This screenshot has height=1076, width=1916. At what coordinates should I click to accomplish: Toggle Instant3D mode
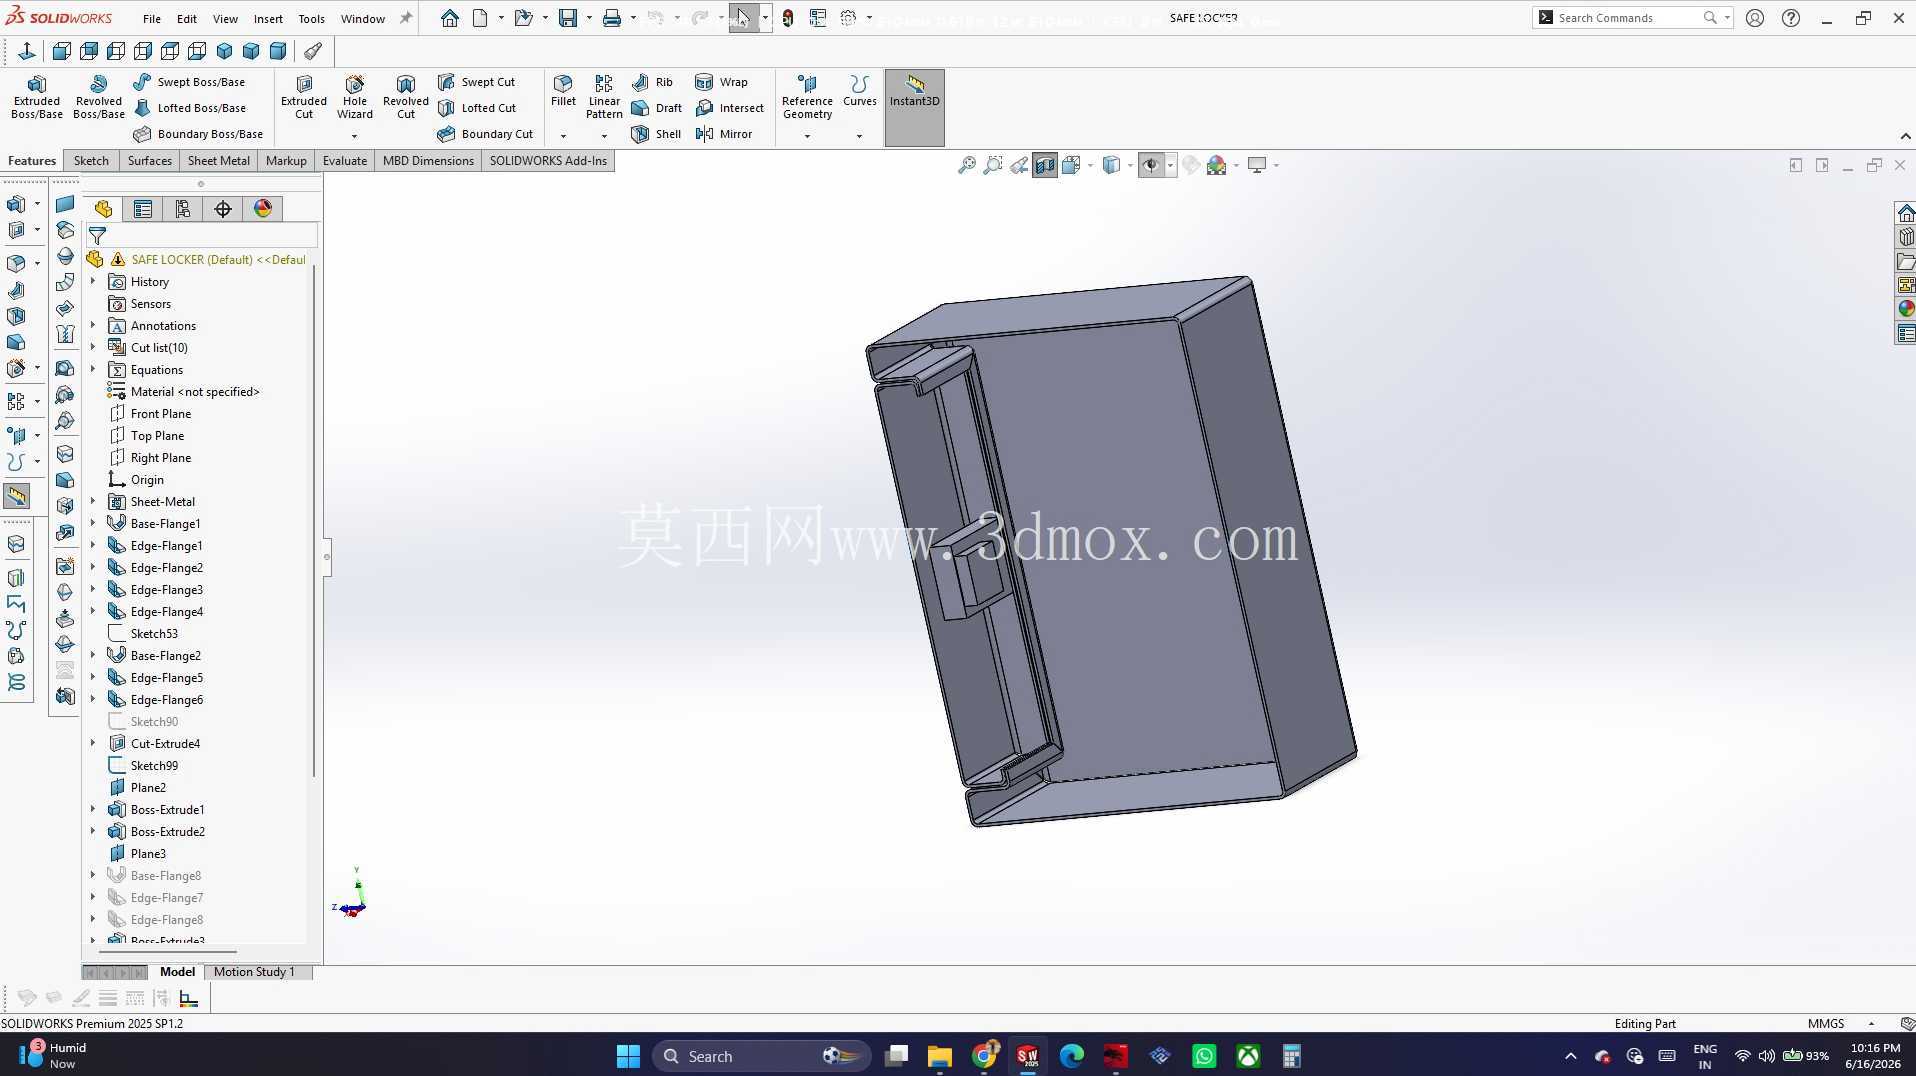coord(914,108)
